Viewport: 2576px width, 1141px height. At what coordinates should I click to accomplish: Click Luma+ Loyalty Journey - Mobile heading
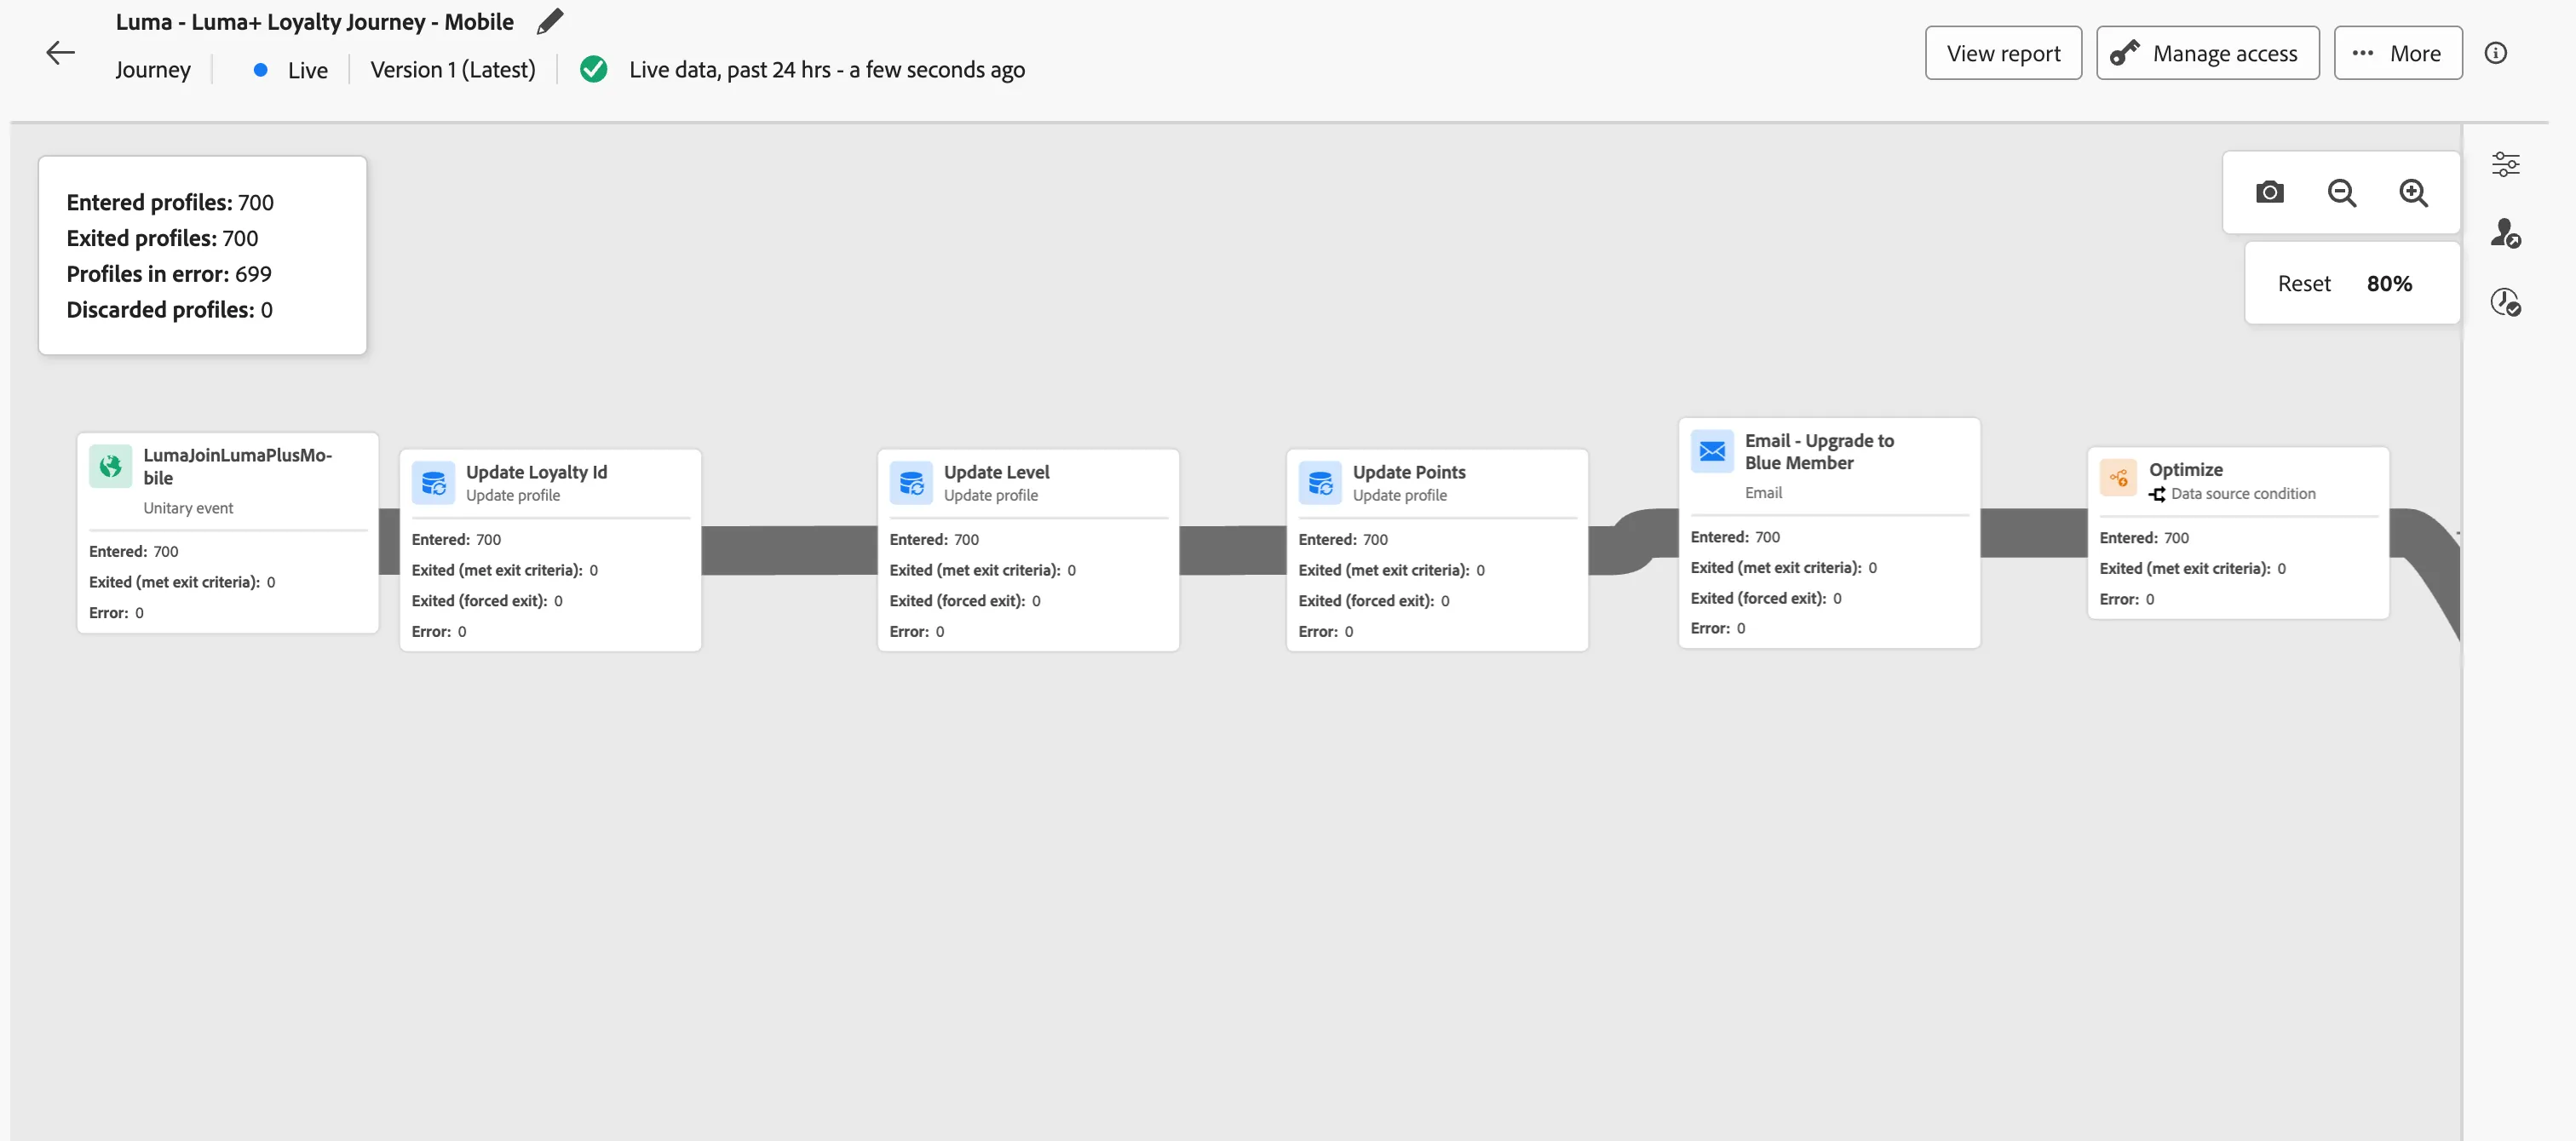(314, 21)
